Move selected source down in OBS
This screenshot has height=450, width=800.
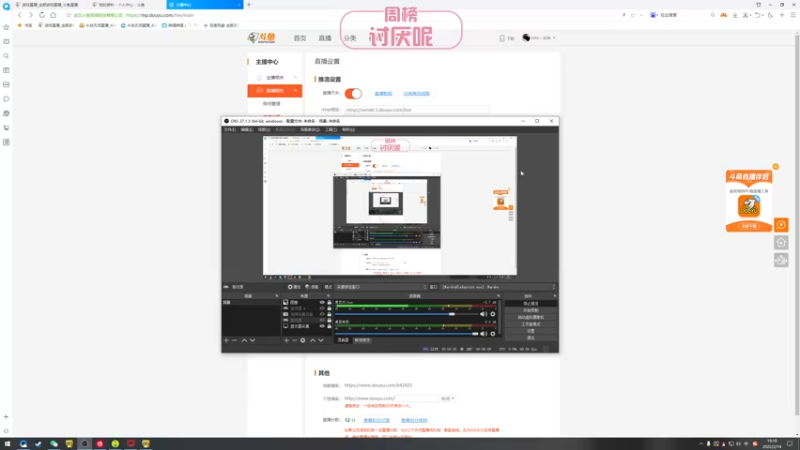tap(320, 340)
